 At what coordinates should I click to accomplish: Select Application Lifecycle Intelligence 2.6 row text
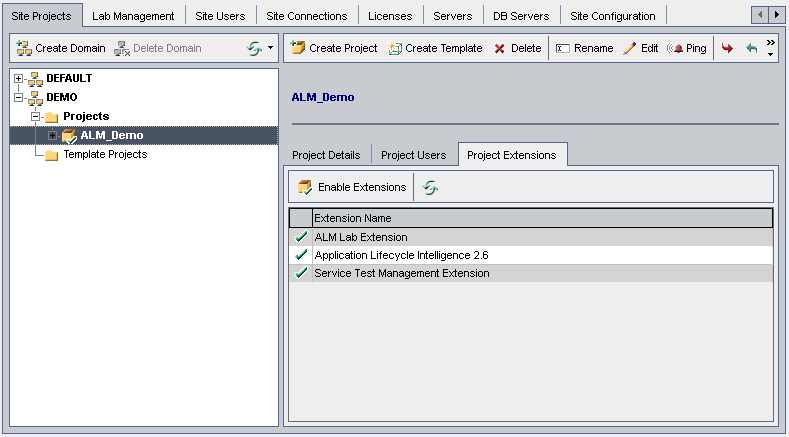(x=402, y=255)
